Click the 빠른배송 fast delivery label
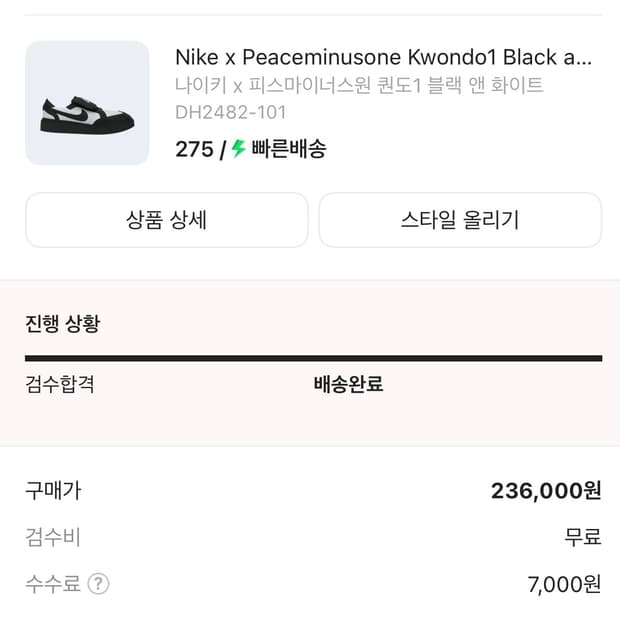The image size is (620, 620). click(x=289, y=149)
